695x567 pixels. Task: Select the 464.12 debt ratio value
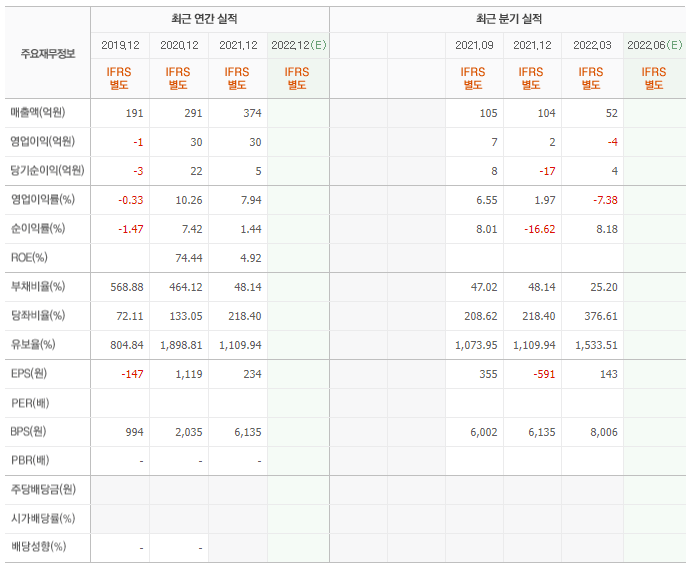[x=186, y=287]
